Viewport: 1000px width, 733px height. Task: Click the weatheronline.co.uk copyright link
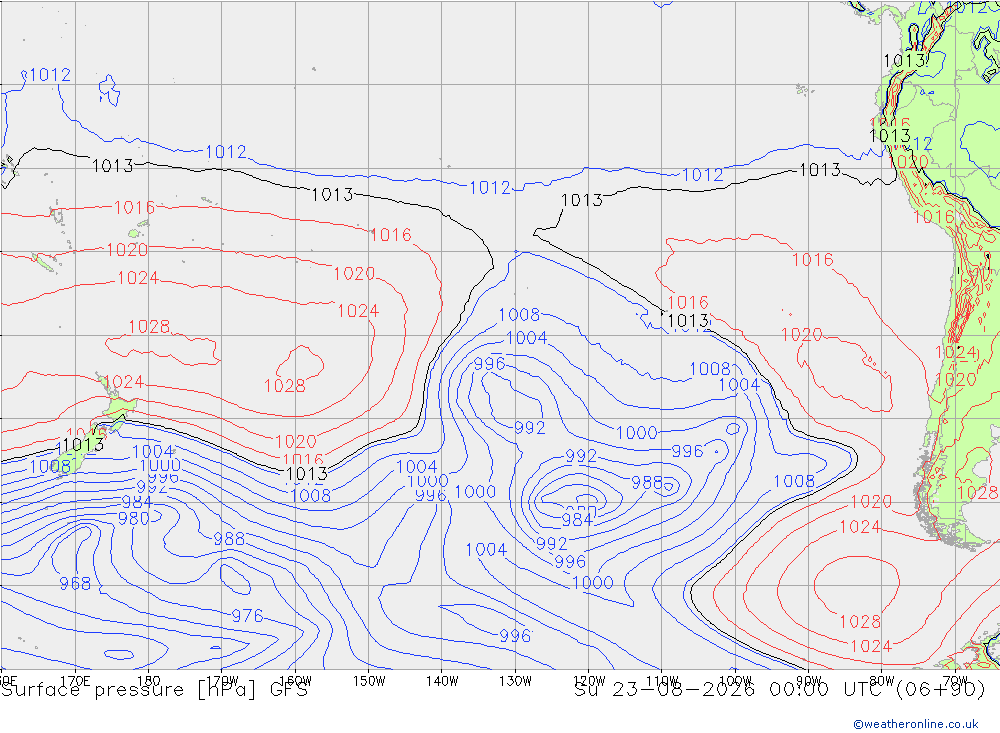(916, 724)
